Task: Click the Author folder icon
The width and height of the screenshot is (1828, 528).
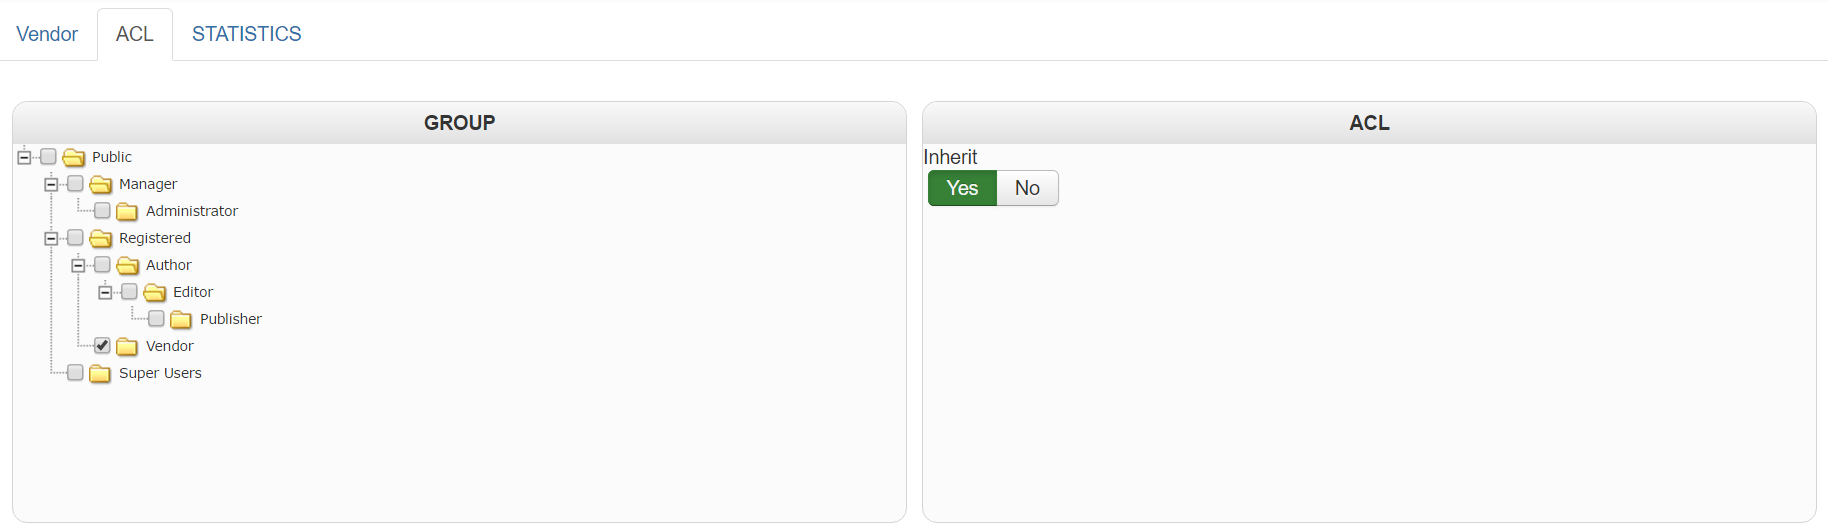Action: tap(127, 266)
